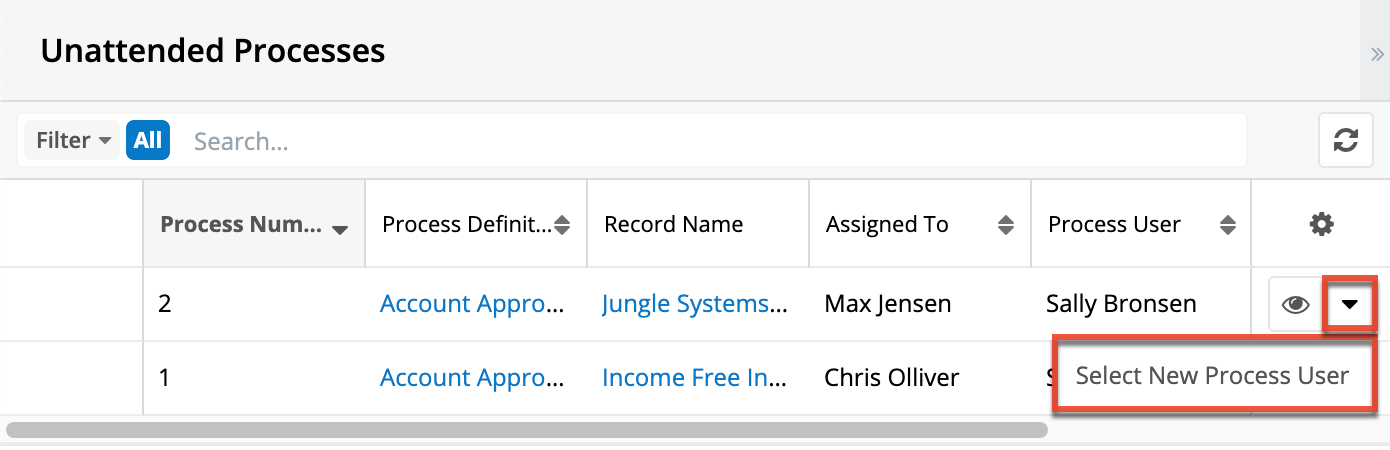Sort by the Assigned To column
This screenshot has width=1390, height=450.
1006,226
